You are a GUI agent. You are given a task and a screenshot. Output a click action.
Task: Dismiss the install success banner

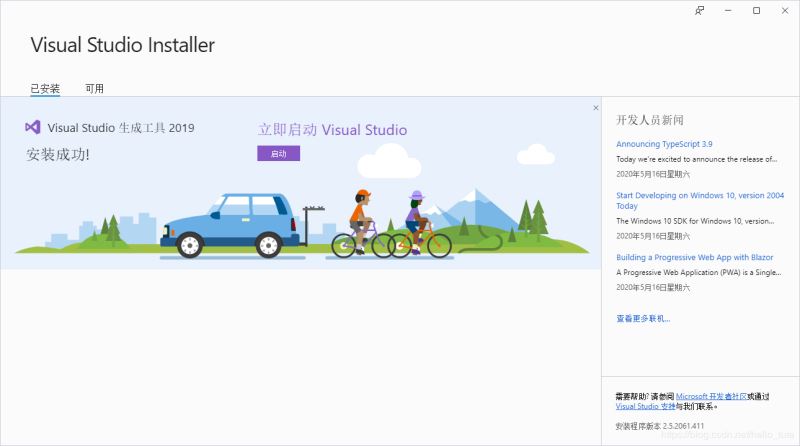tap(596, 108)
